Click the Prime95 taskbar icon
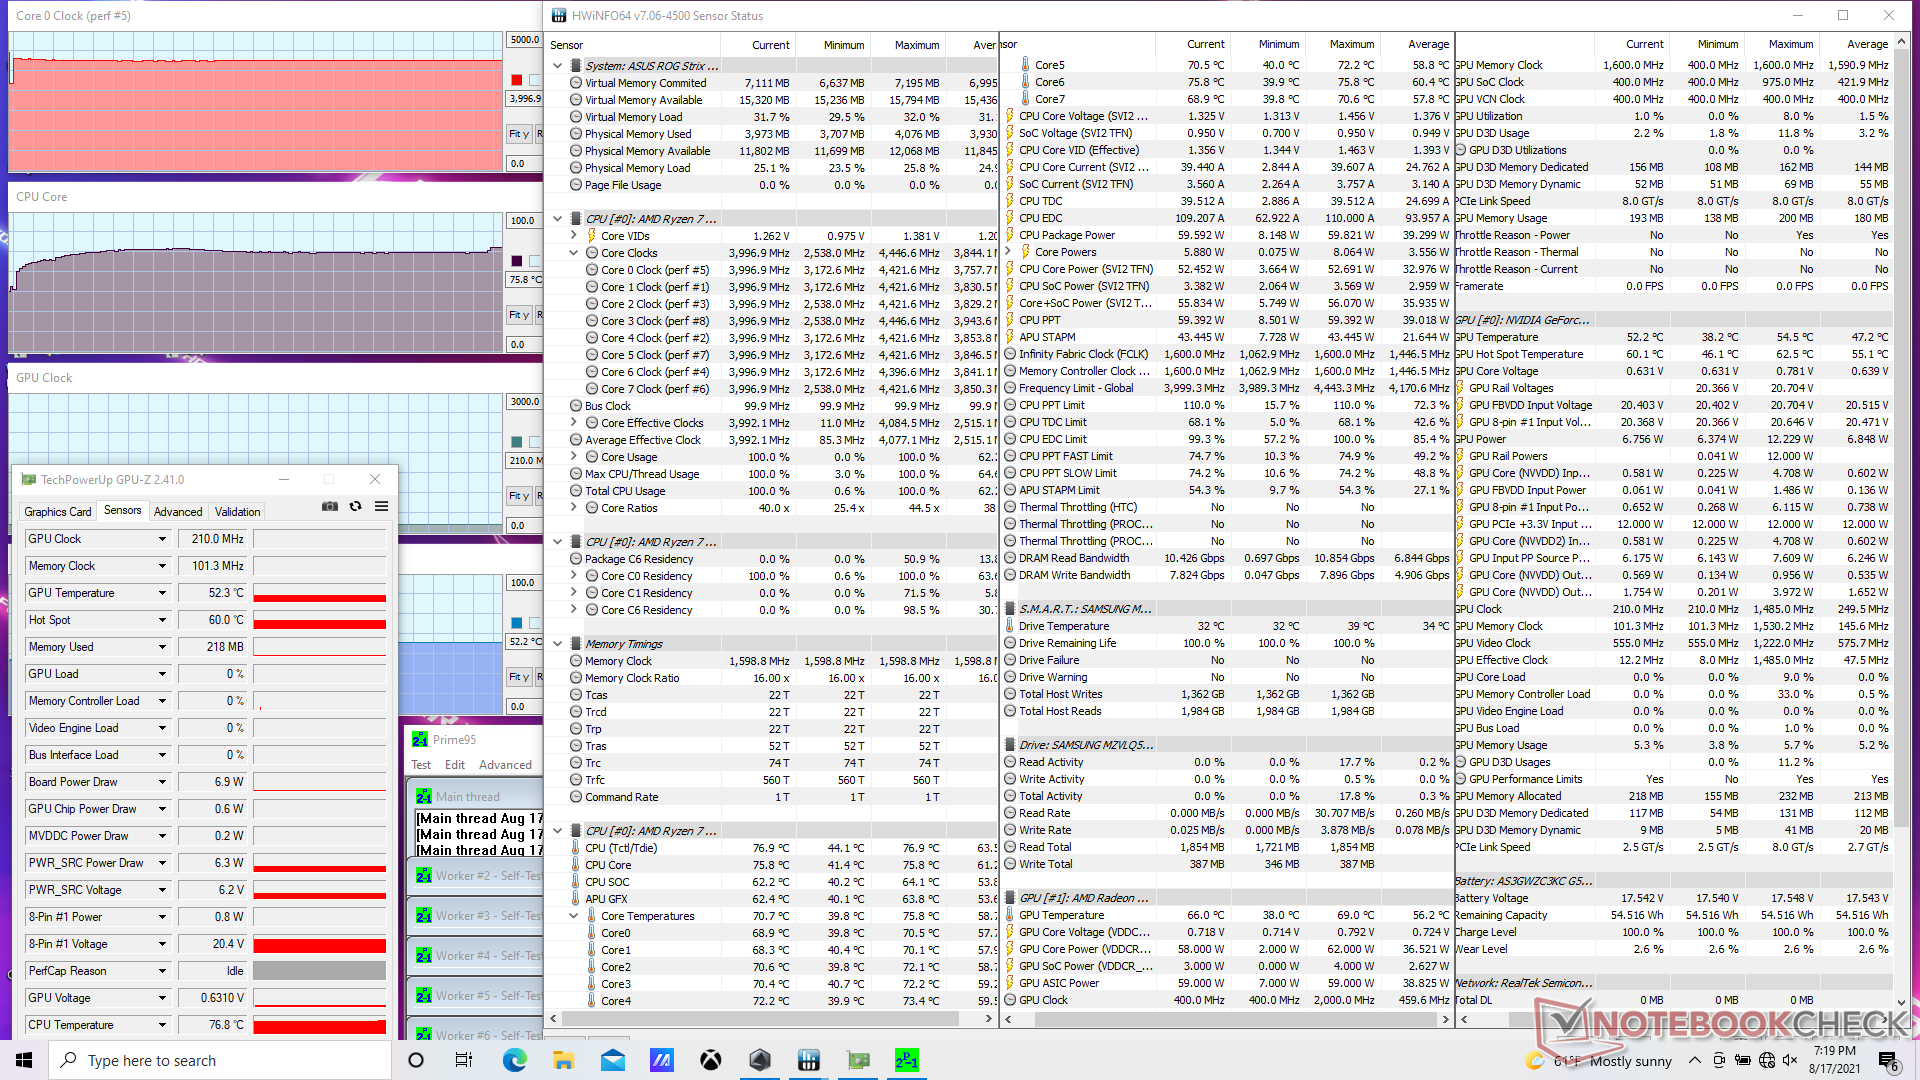 pyautogui.click(x=906, y=1060)
